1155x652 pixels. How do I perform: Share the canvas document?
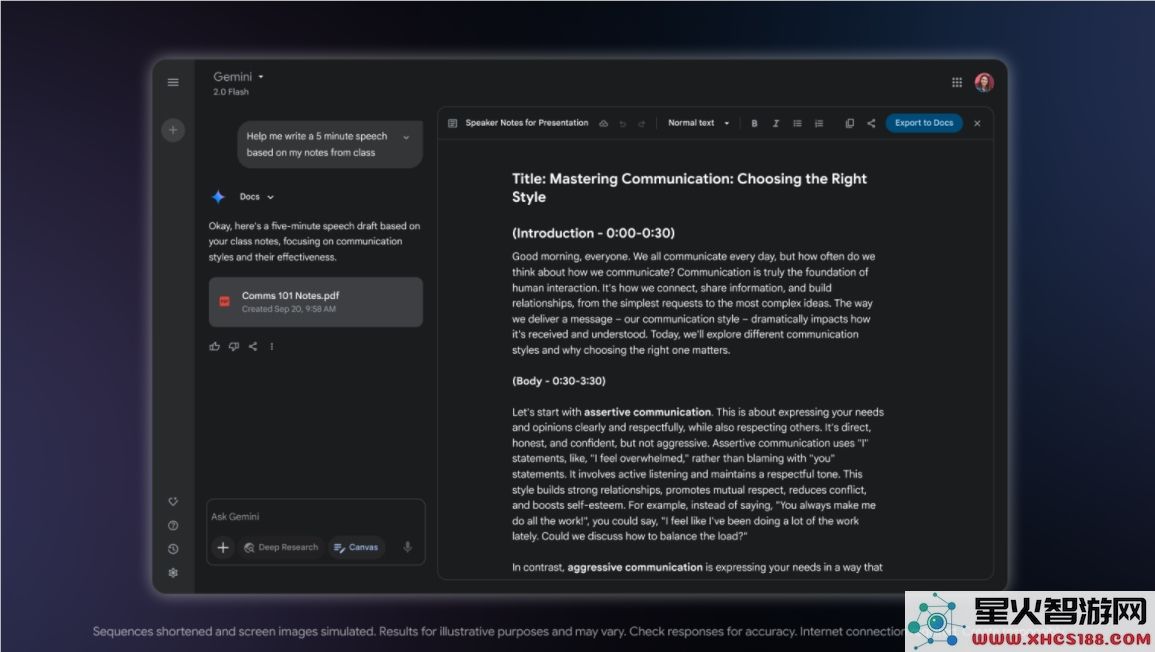click(871, 124)
